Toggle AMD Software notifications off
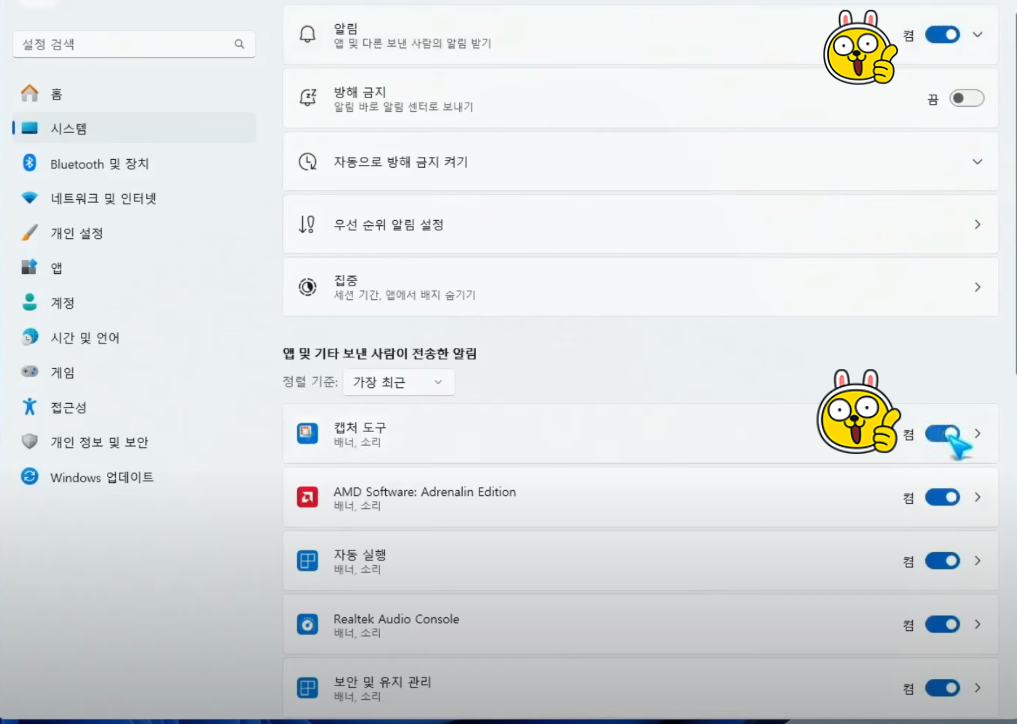Screen dimensions: 1017x724 click(x=942, y=498)
